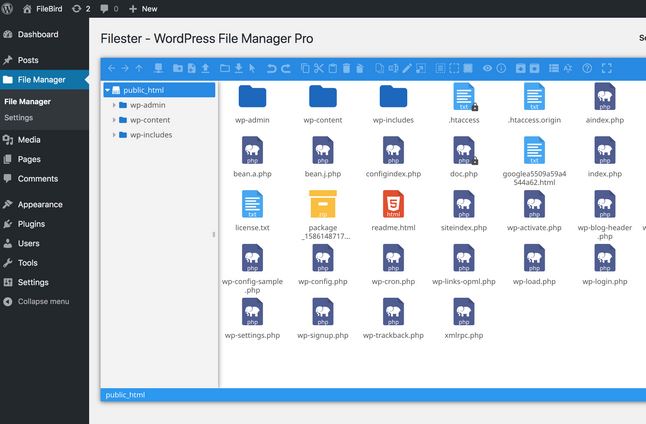Go forward with the right arrow toolbar icon

coord(125,68)
